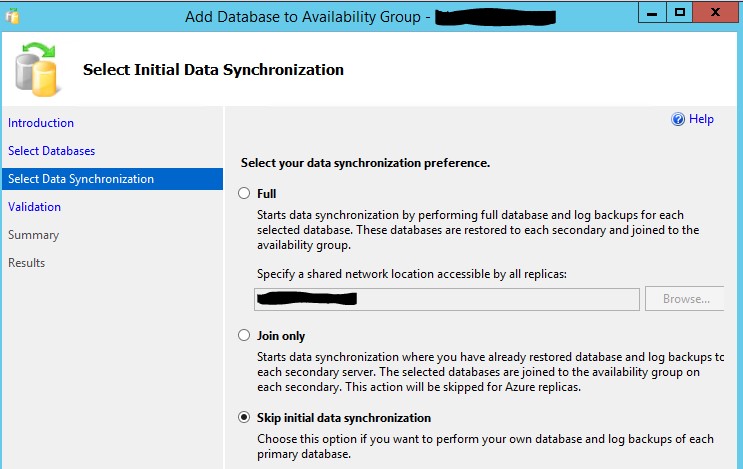Click the window title bar app icon

pyautogui.click(x=11, y=15)
